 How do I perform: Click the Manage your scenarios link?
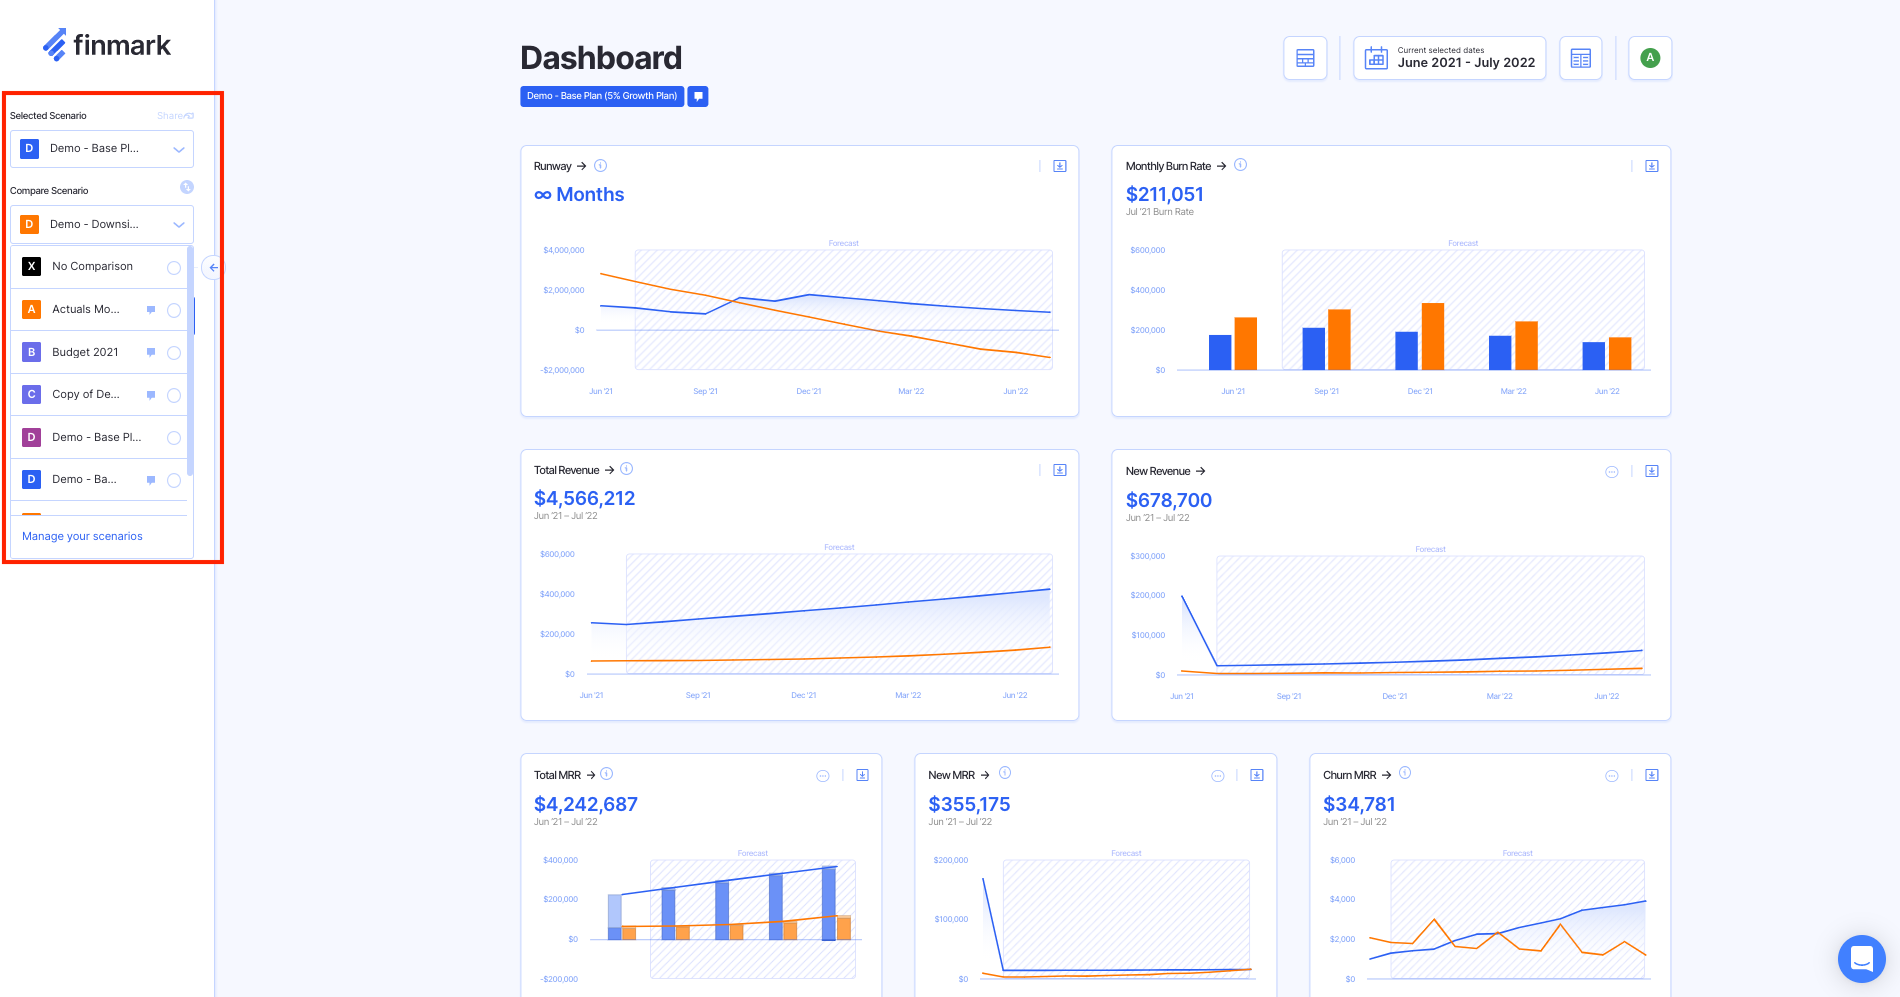click(x=82, y=537)
